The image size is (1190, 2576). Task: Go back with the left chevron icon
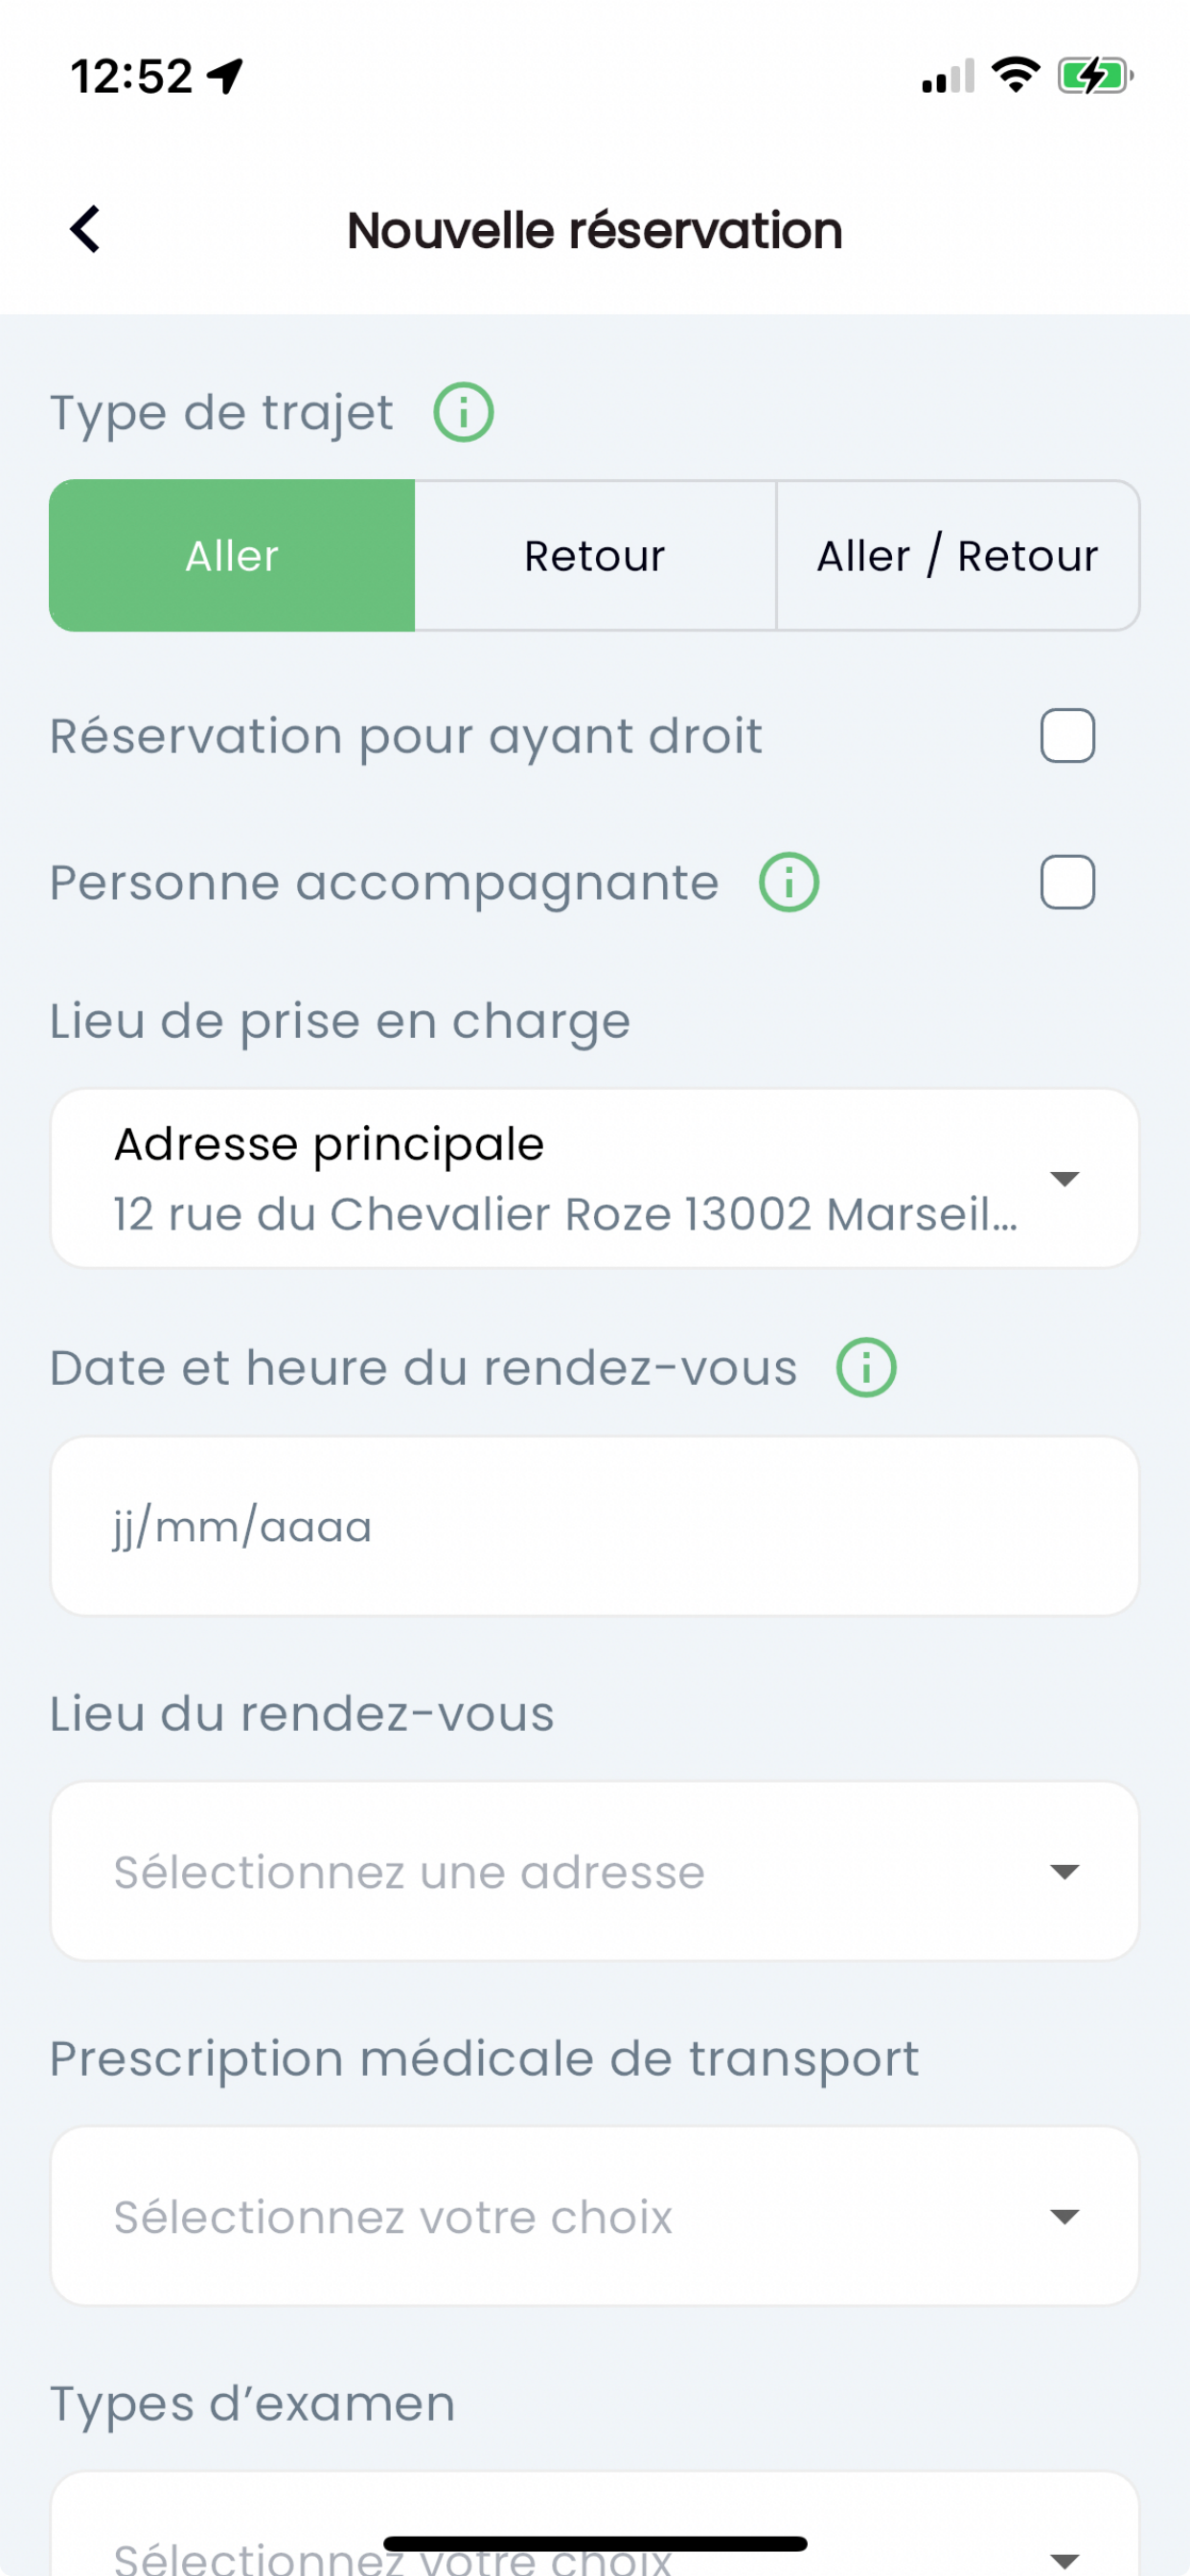[x=85, y=229]
